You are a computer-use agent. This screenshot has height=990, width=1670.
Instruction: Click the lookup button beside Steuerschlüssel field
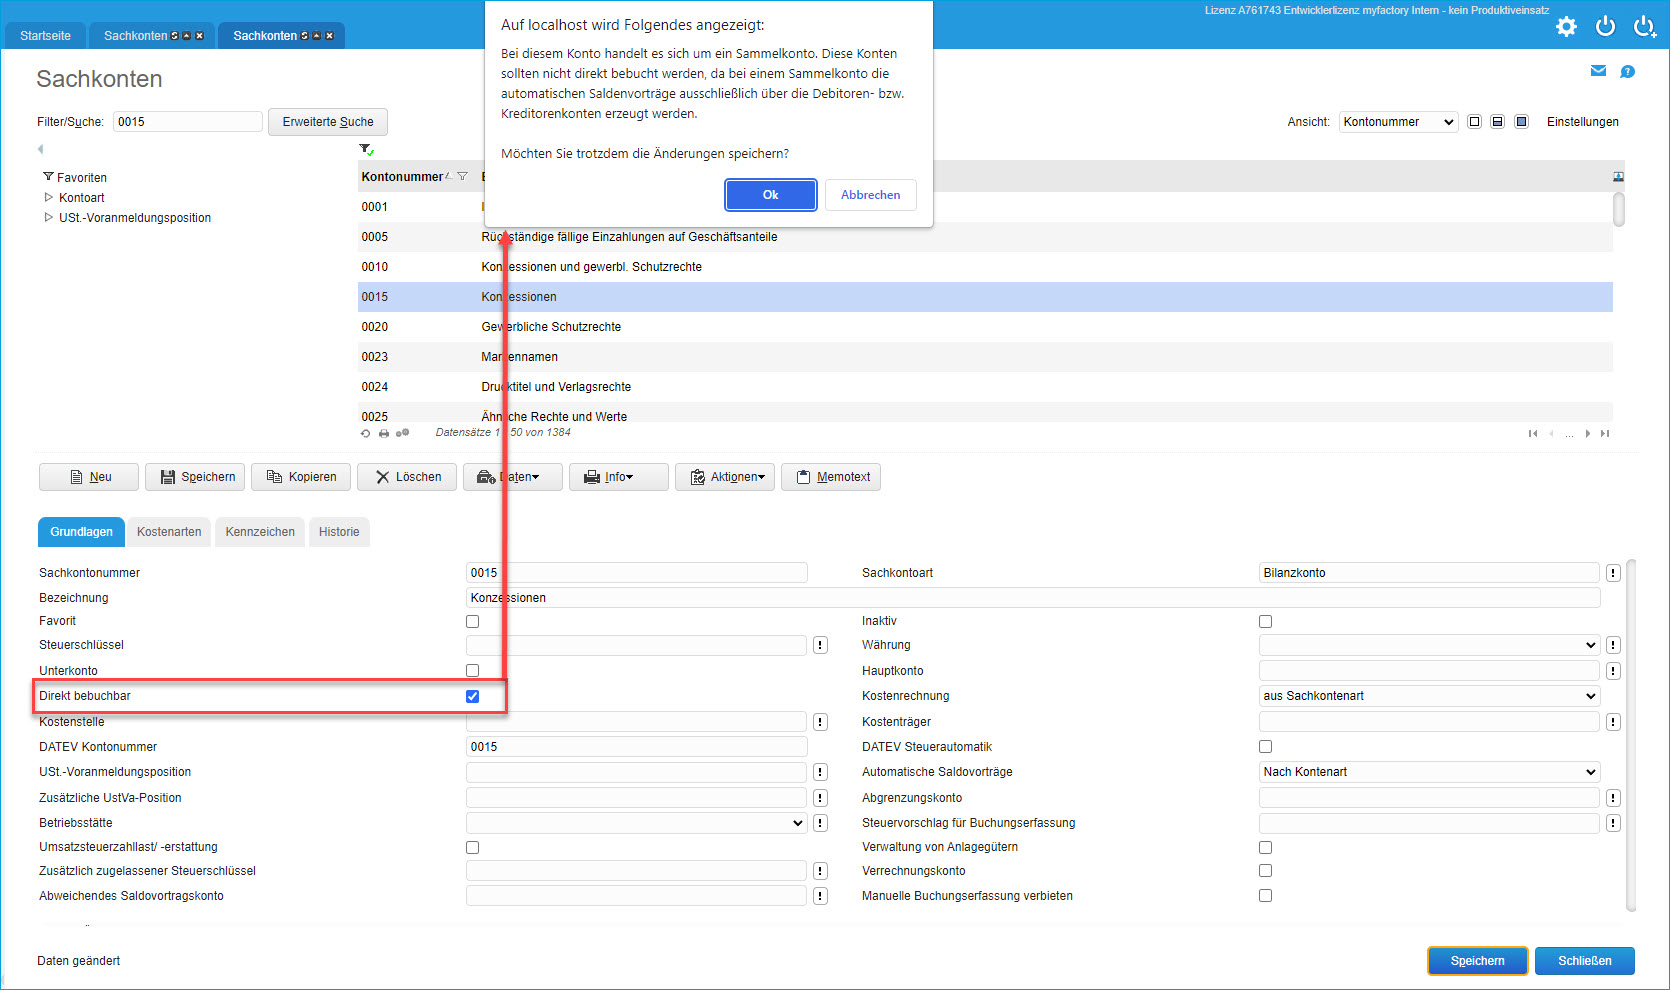pos(820,646)
